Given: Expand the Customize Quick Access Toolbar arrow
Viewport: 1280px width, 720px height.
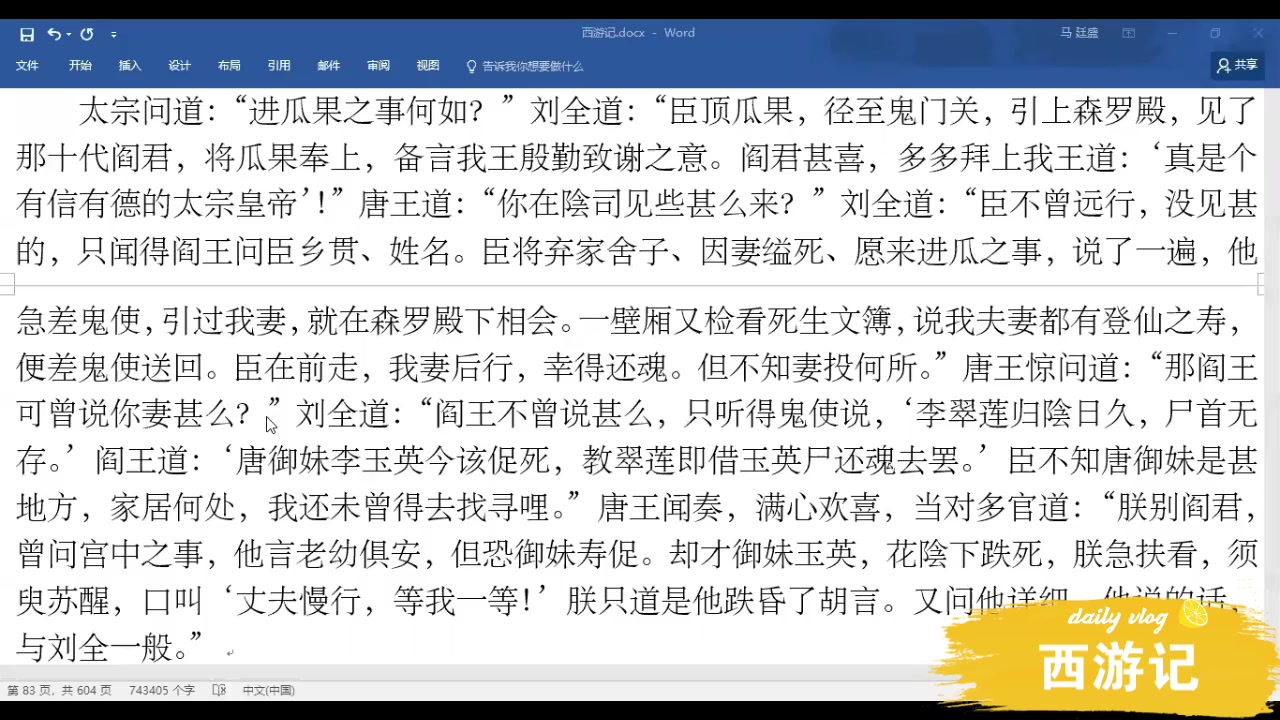Looking at the screenshot, I should point(114,34).
